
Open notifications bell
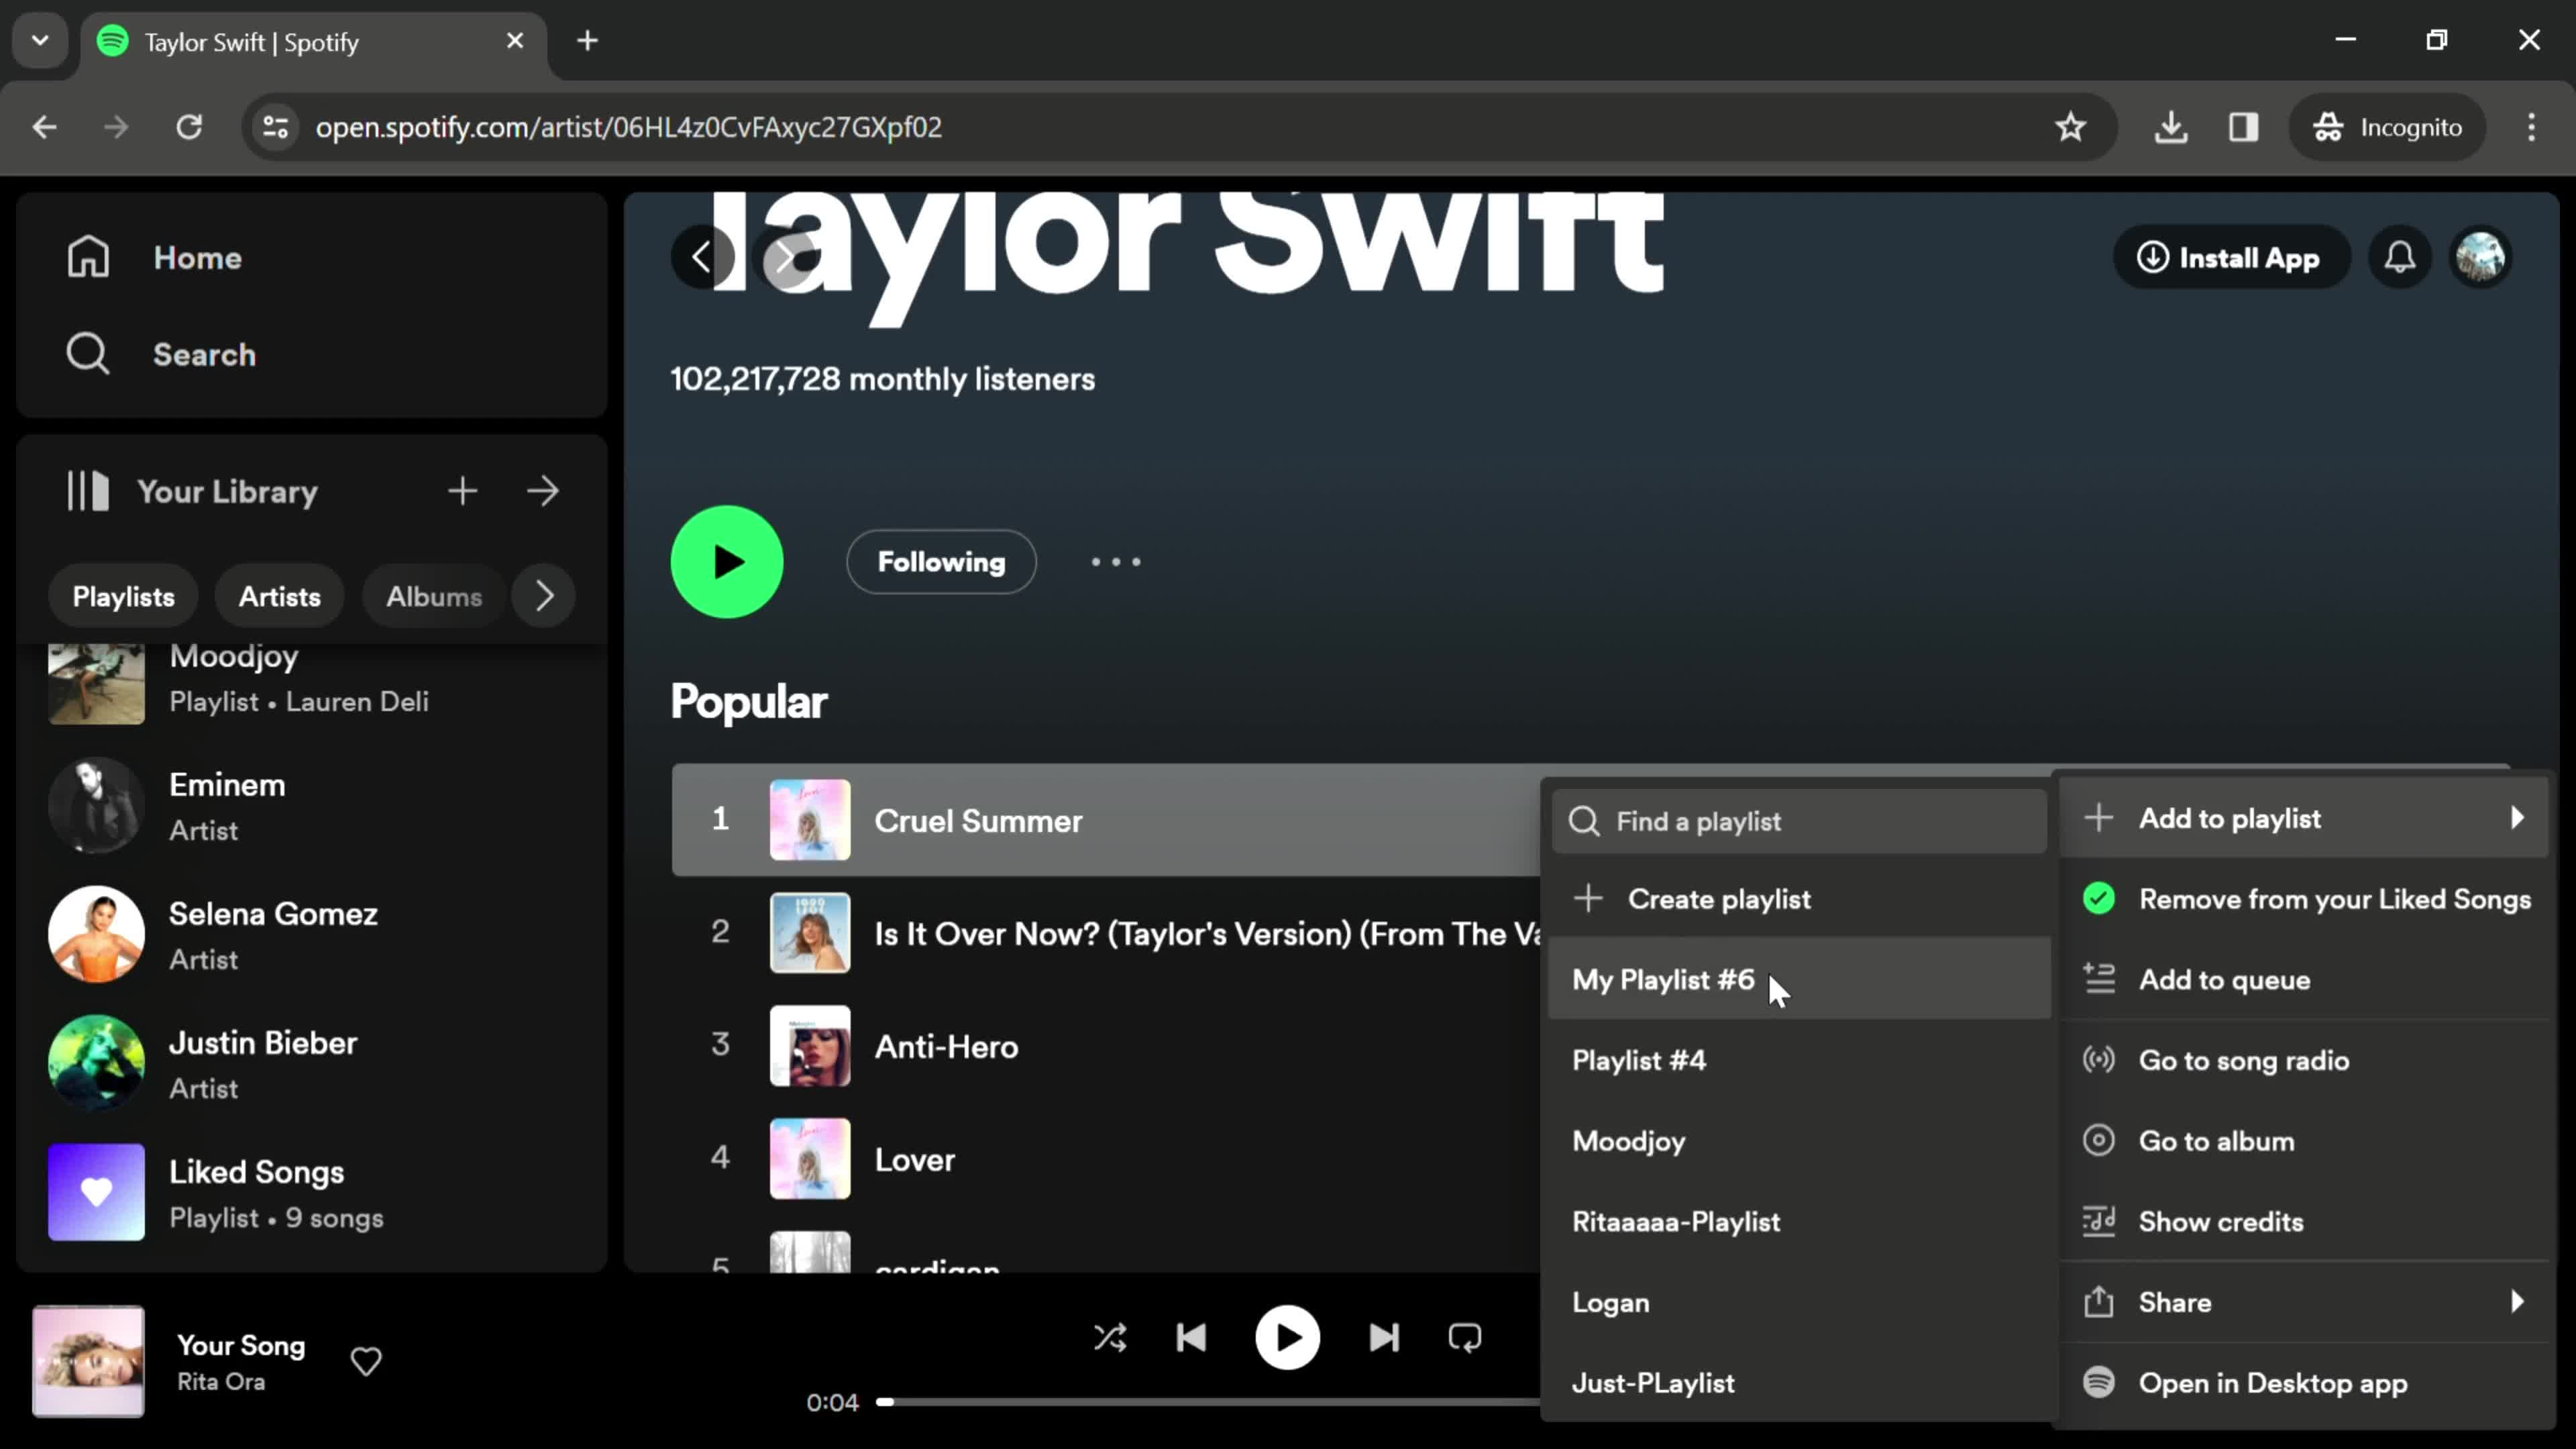coord(2399,258)
